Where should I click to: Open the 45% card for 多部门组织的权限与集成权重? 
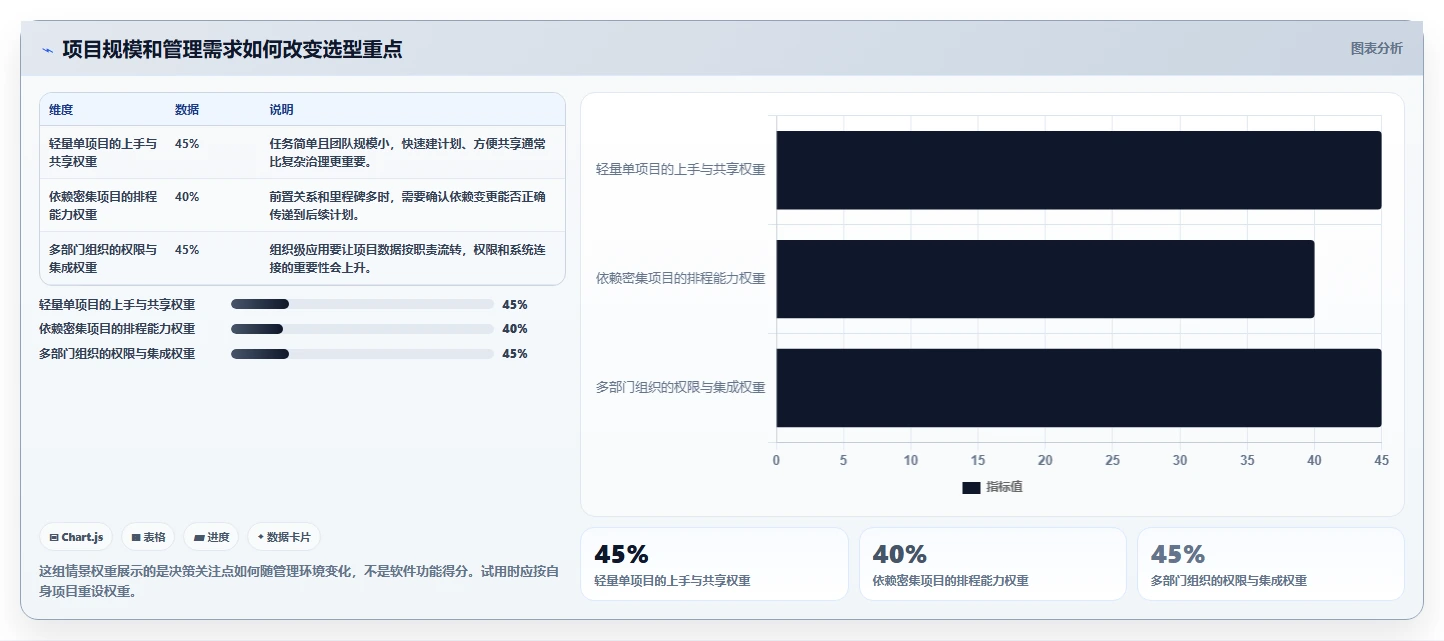pos(1271,564)
